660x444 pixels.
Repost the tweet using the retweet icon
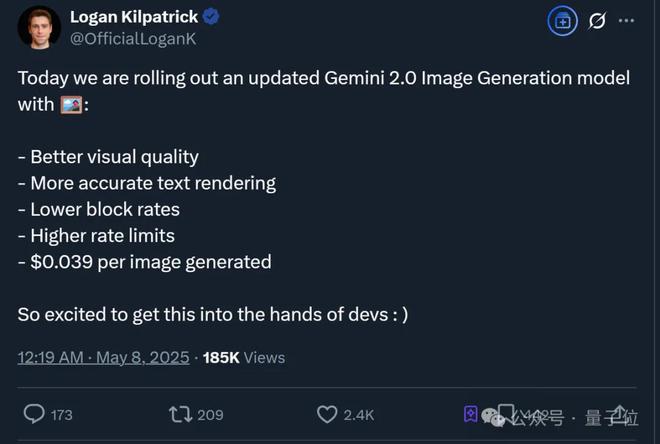(x=180, y=413)
